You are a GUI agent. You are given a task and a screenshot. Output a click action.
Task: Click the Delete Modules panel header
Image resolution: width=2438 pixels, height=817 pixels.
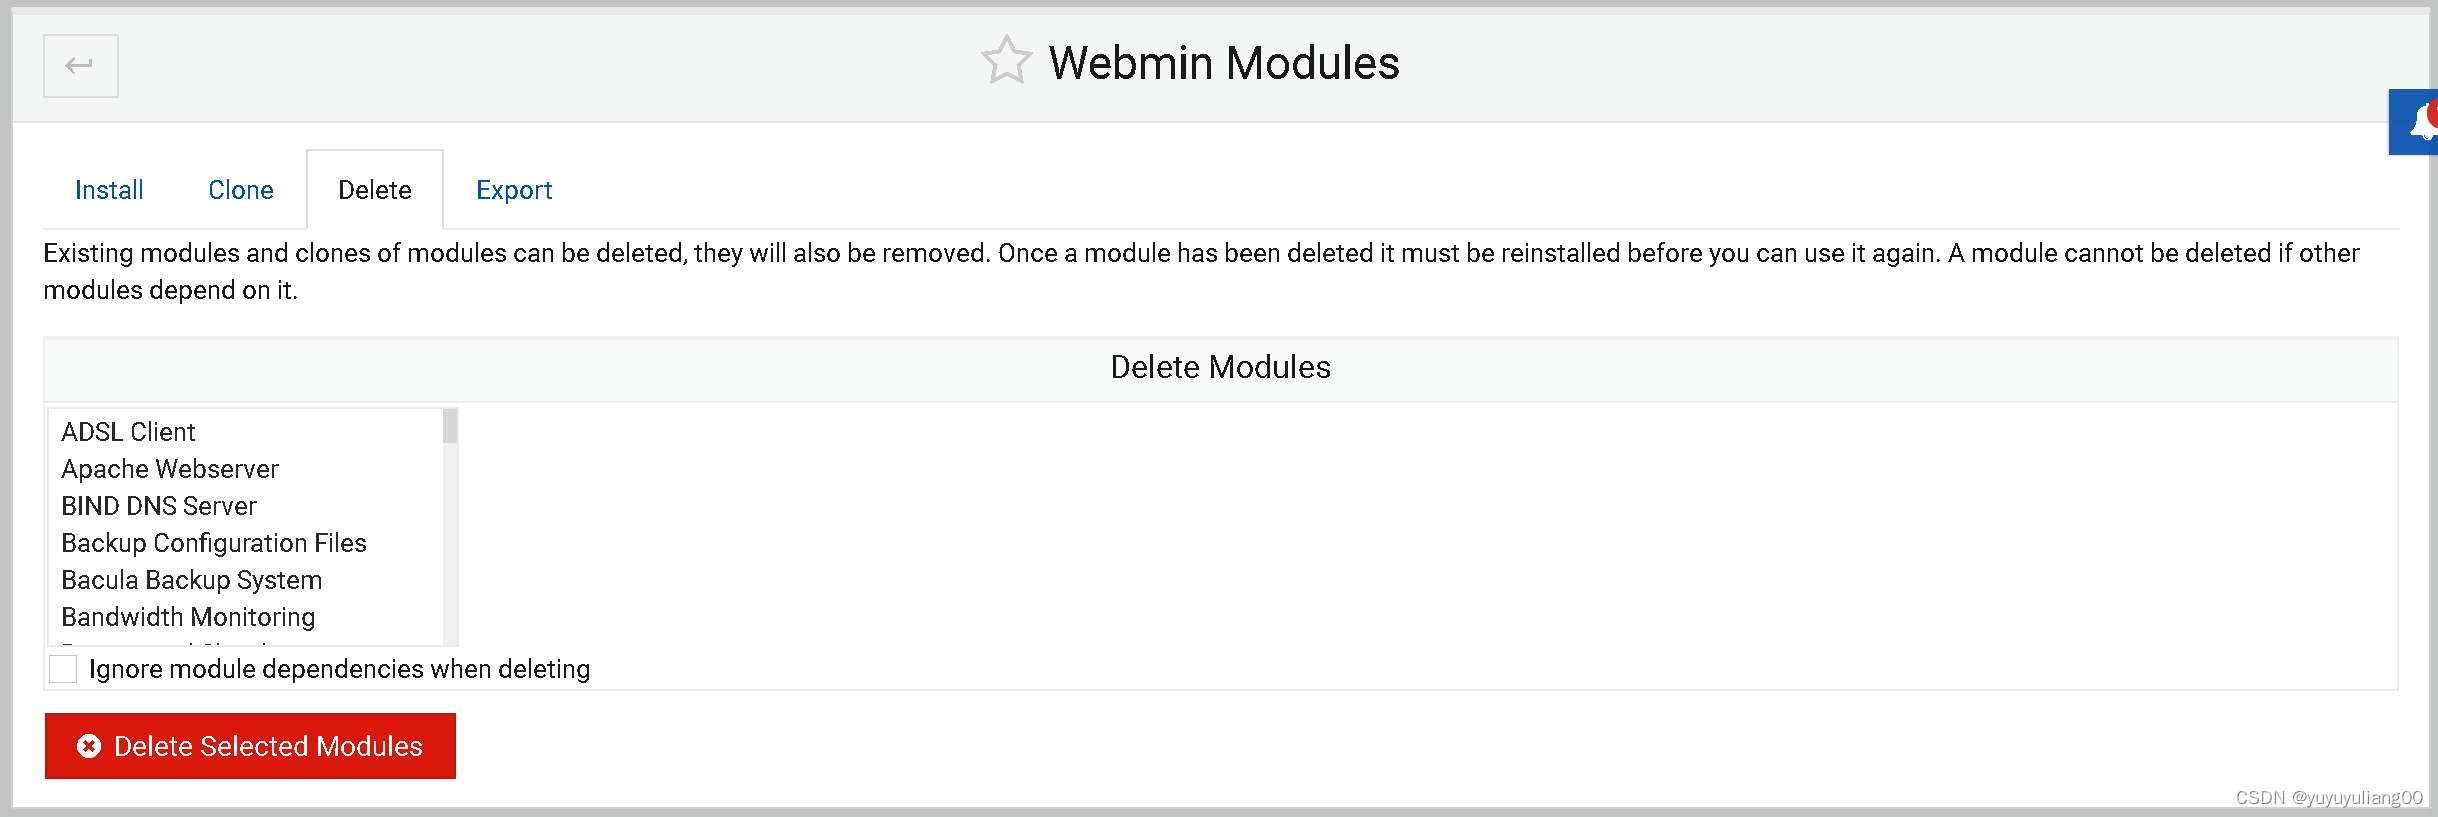pyautogui.click(x=1219, y=367)
